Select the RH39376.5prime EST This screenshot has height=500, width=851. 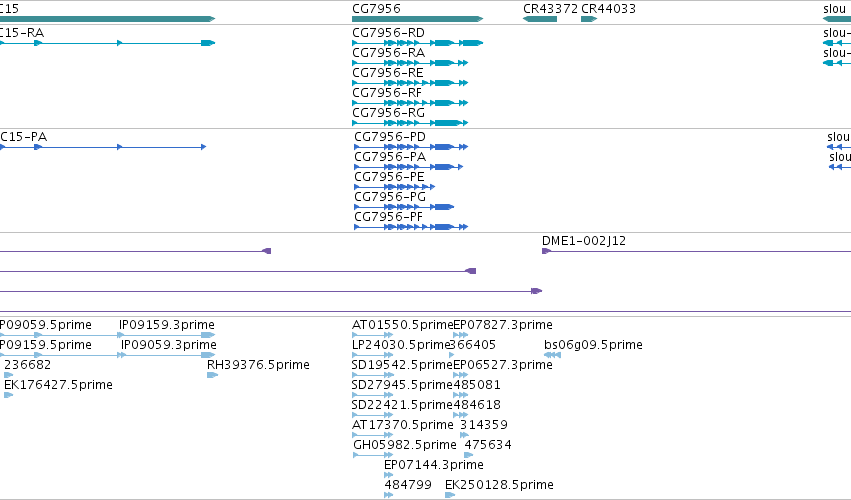point(213,375)
